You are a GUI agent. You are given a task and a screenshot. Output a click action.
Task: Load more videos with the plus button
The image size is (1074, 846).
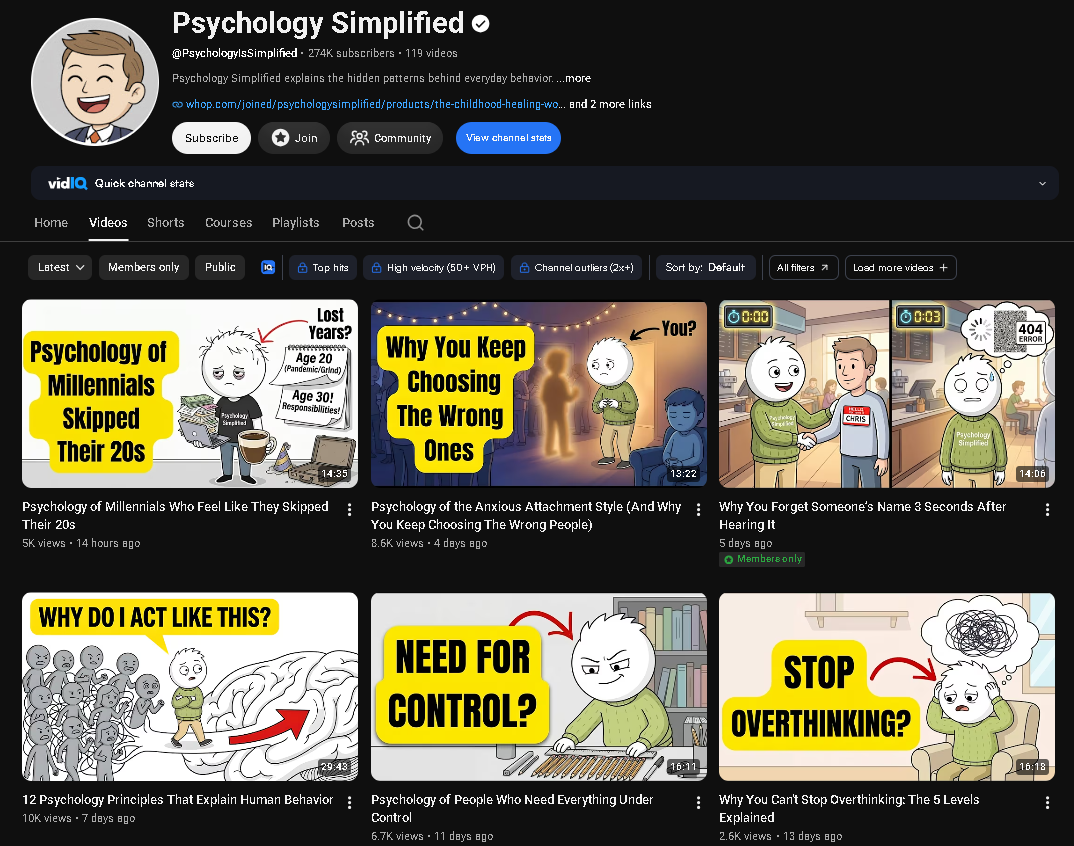pyautogui.click(x=900, y=268)
